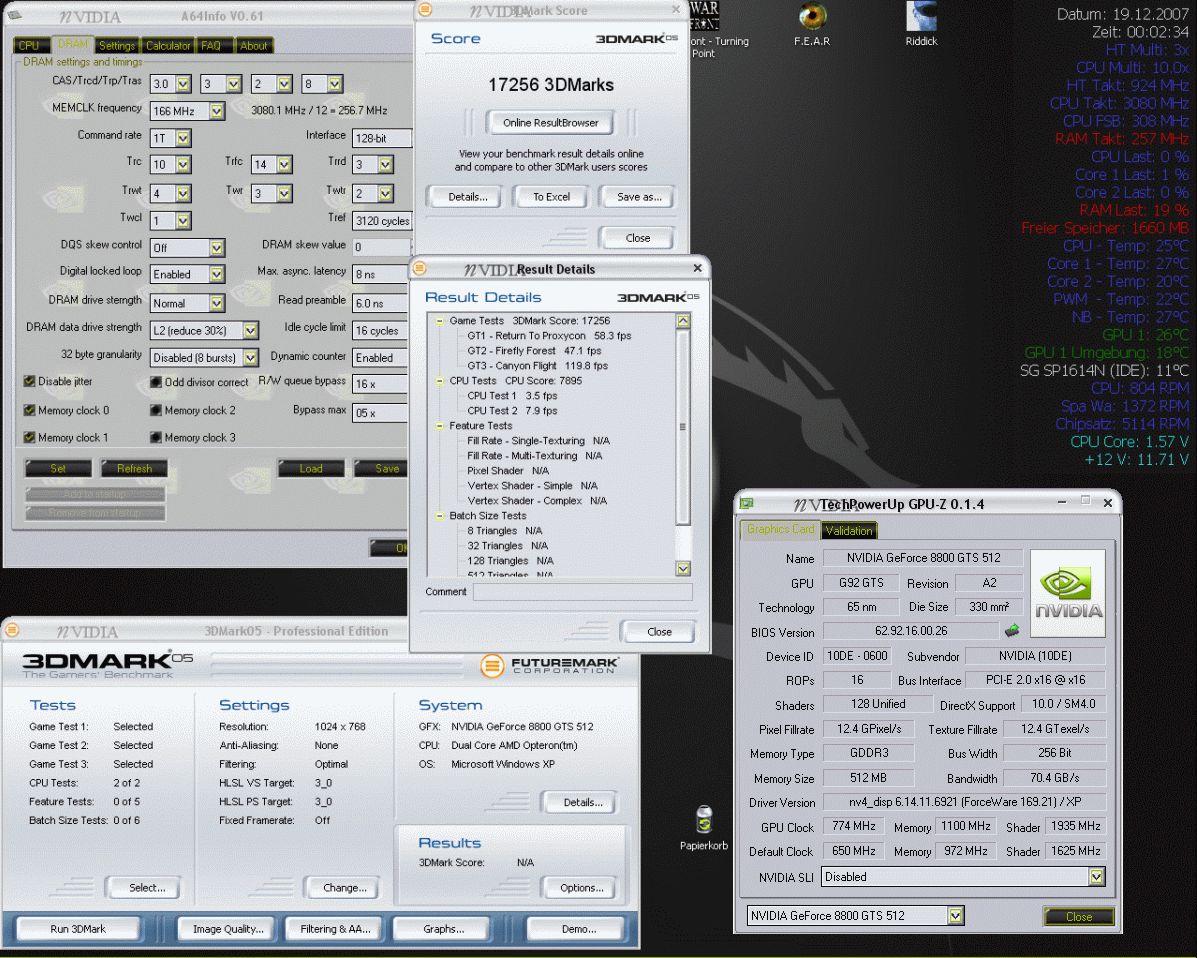Open the F.E.A.R desktop shortcut icon

pos(812,17)
